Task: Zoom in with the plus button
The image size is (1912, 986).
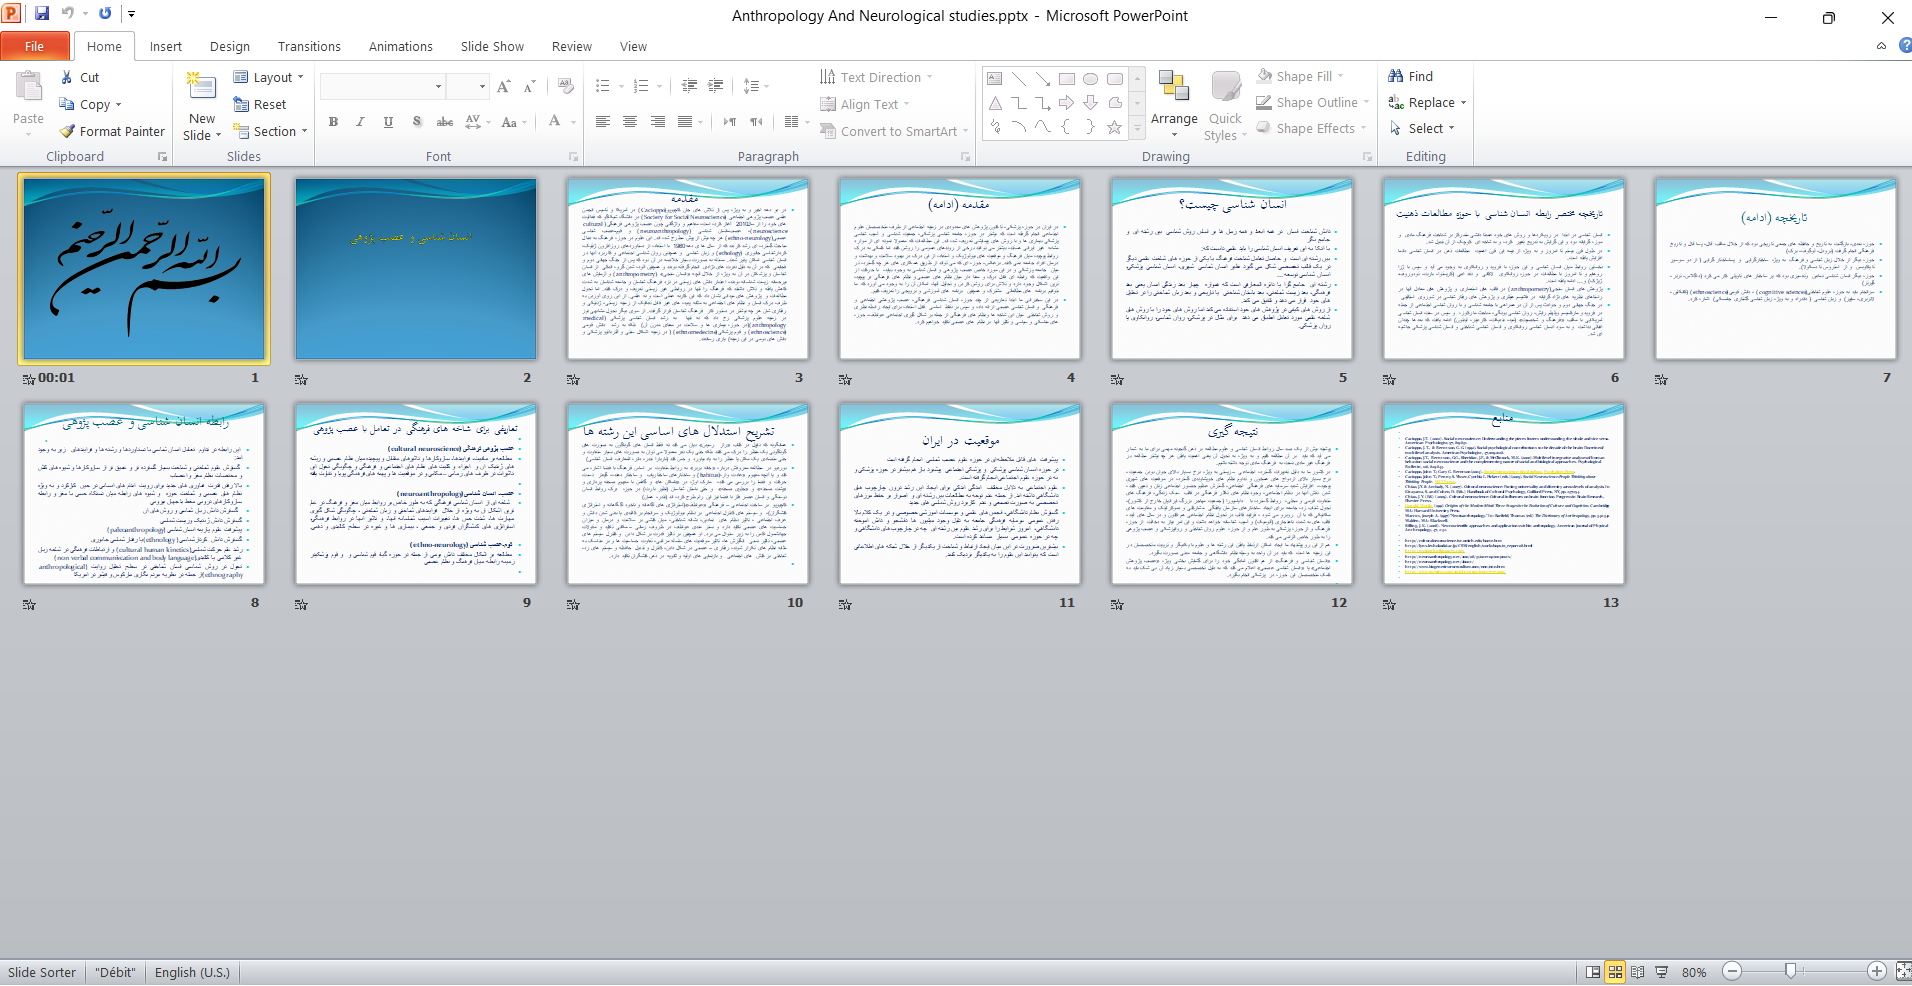Action: pyautogui.click(x=1877, y=971)
